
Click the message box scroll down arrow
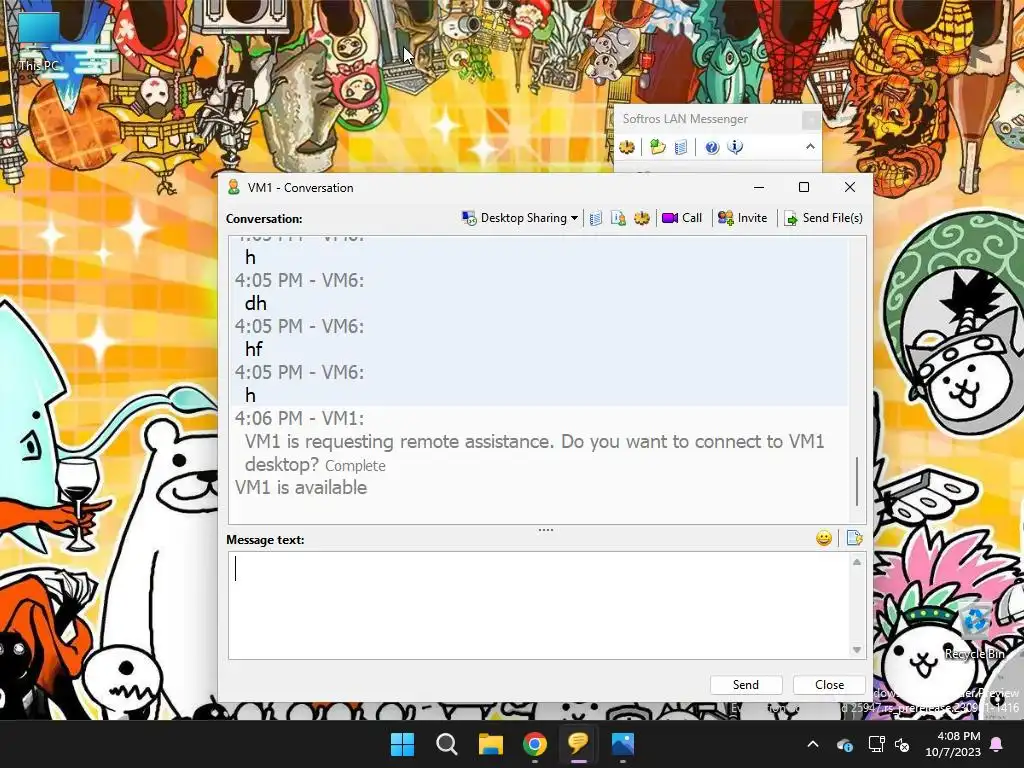(x=857, y=649)
